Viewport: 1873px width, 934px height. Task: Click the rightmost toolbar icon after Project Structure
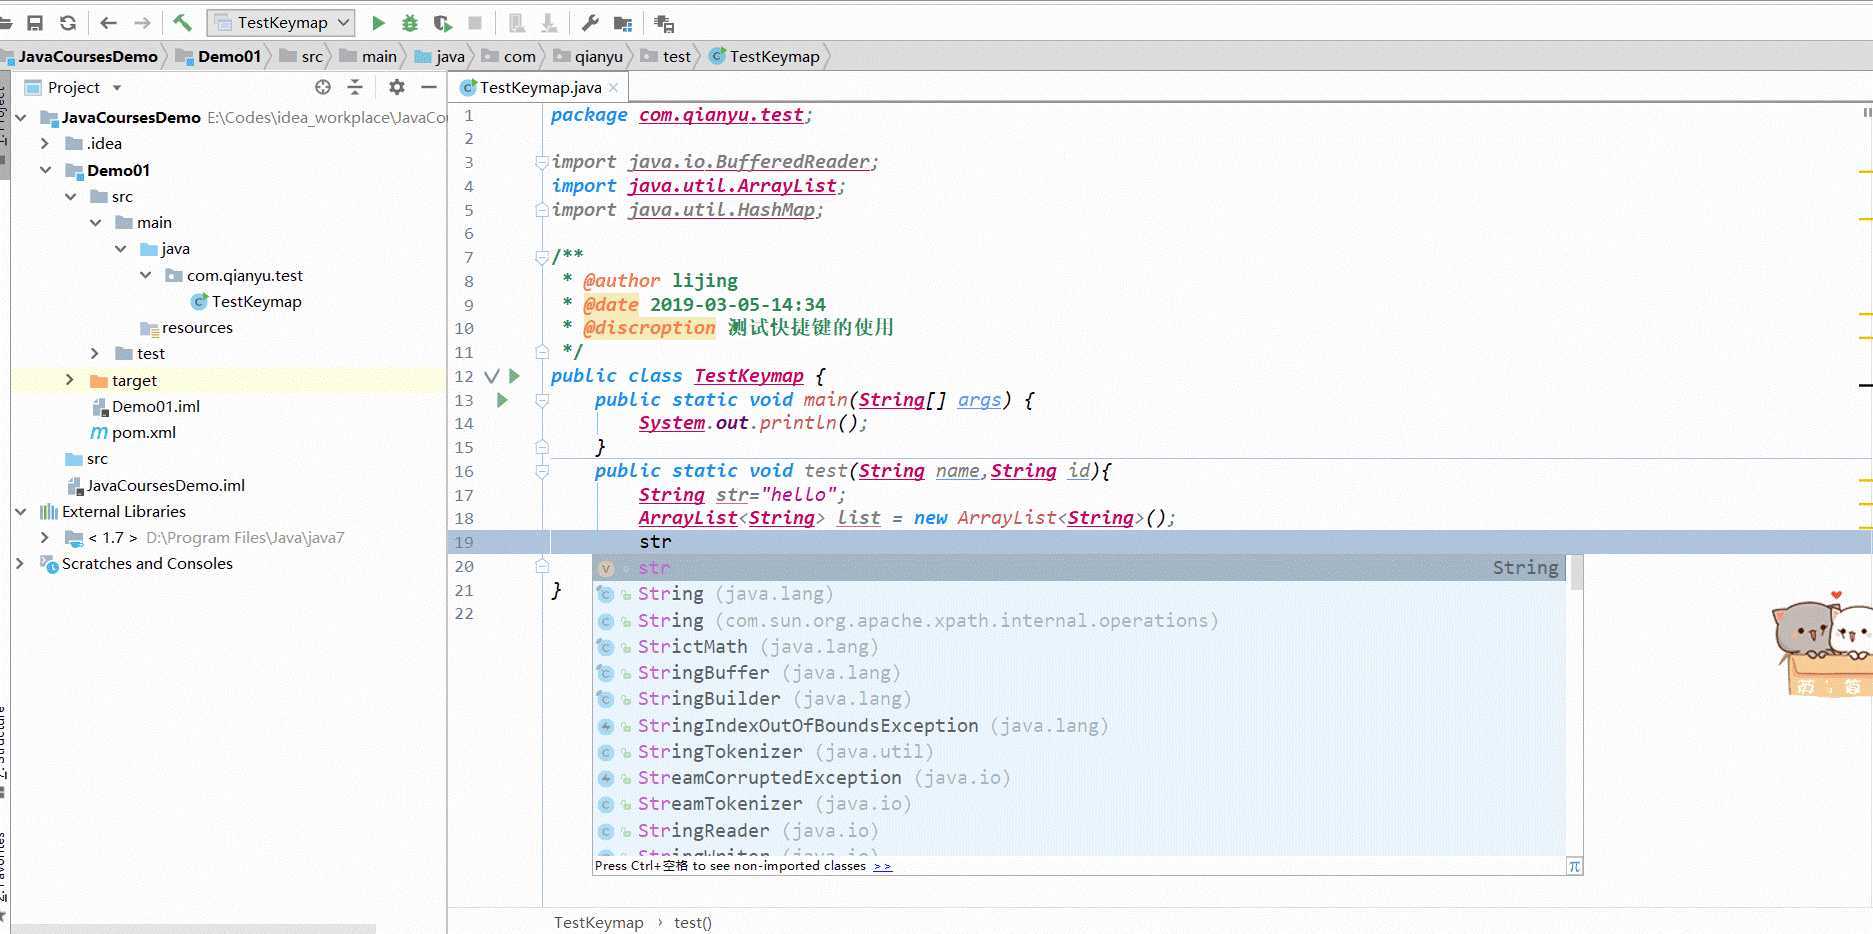coord(664,23)
